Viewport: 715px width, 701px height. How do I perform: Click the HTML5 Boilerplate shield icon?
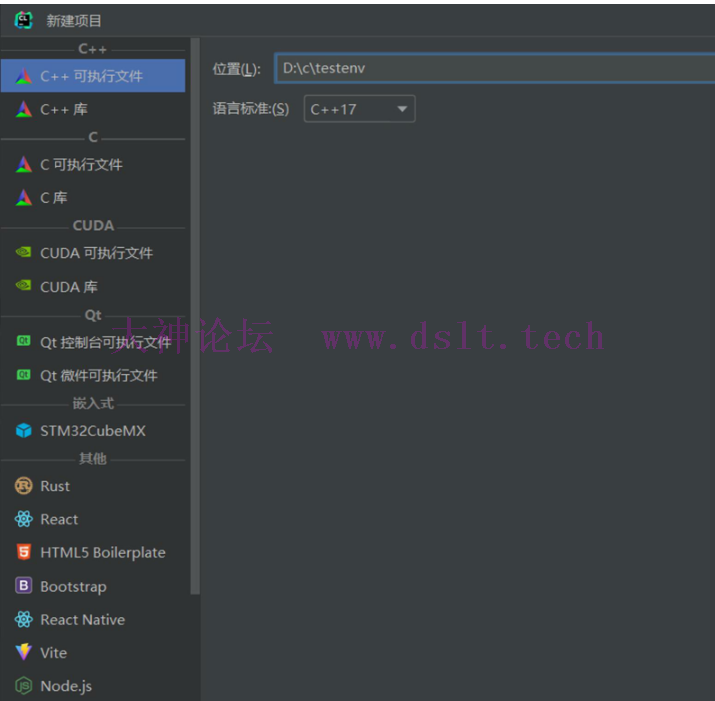coord(24,552)
